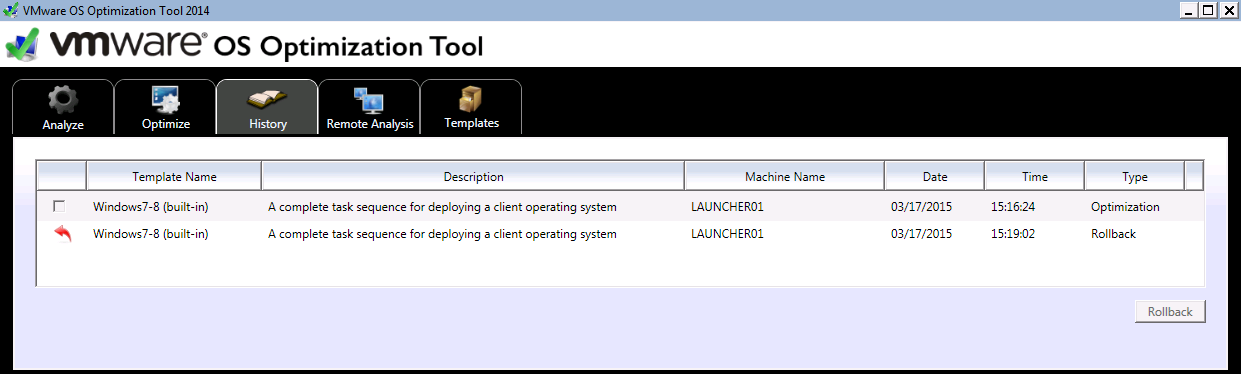1241x374 pixels.
Task: Switch to the Templates tab label
Action: point(471,124)
